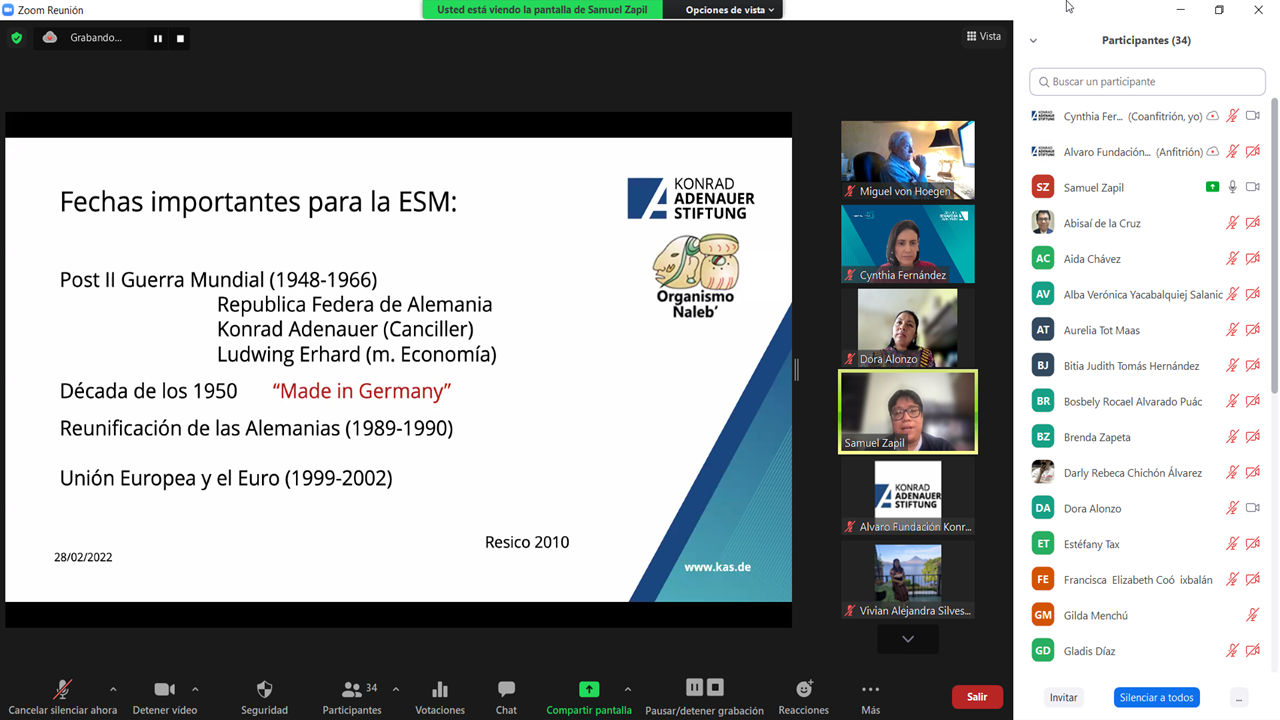Click the Buscar un participante field

click(x=1147, y=82)
